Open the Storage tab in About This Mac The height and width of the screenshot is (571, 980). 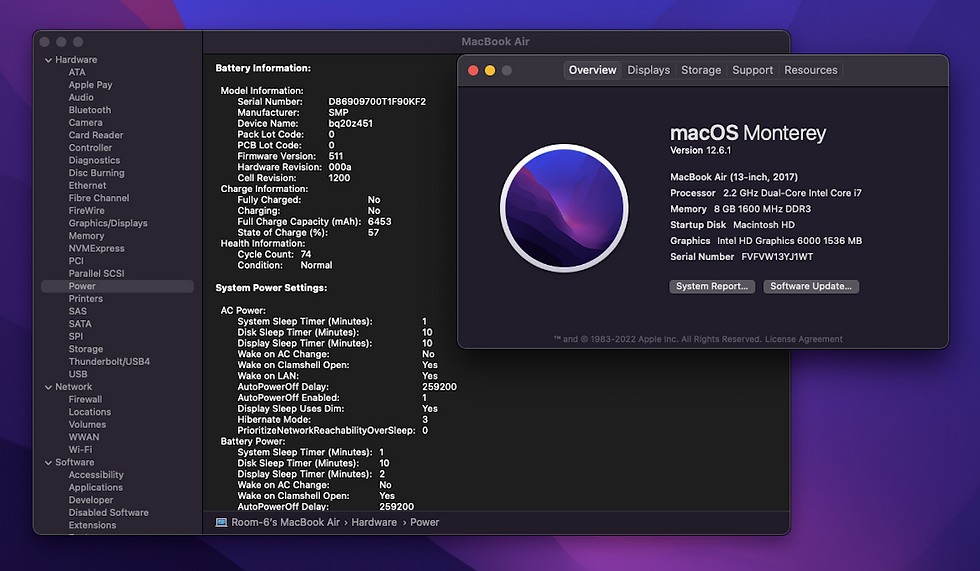coord(701,70)
